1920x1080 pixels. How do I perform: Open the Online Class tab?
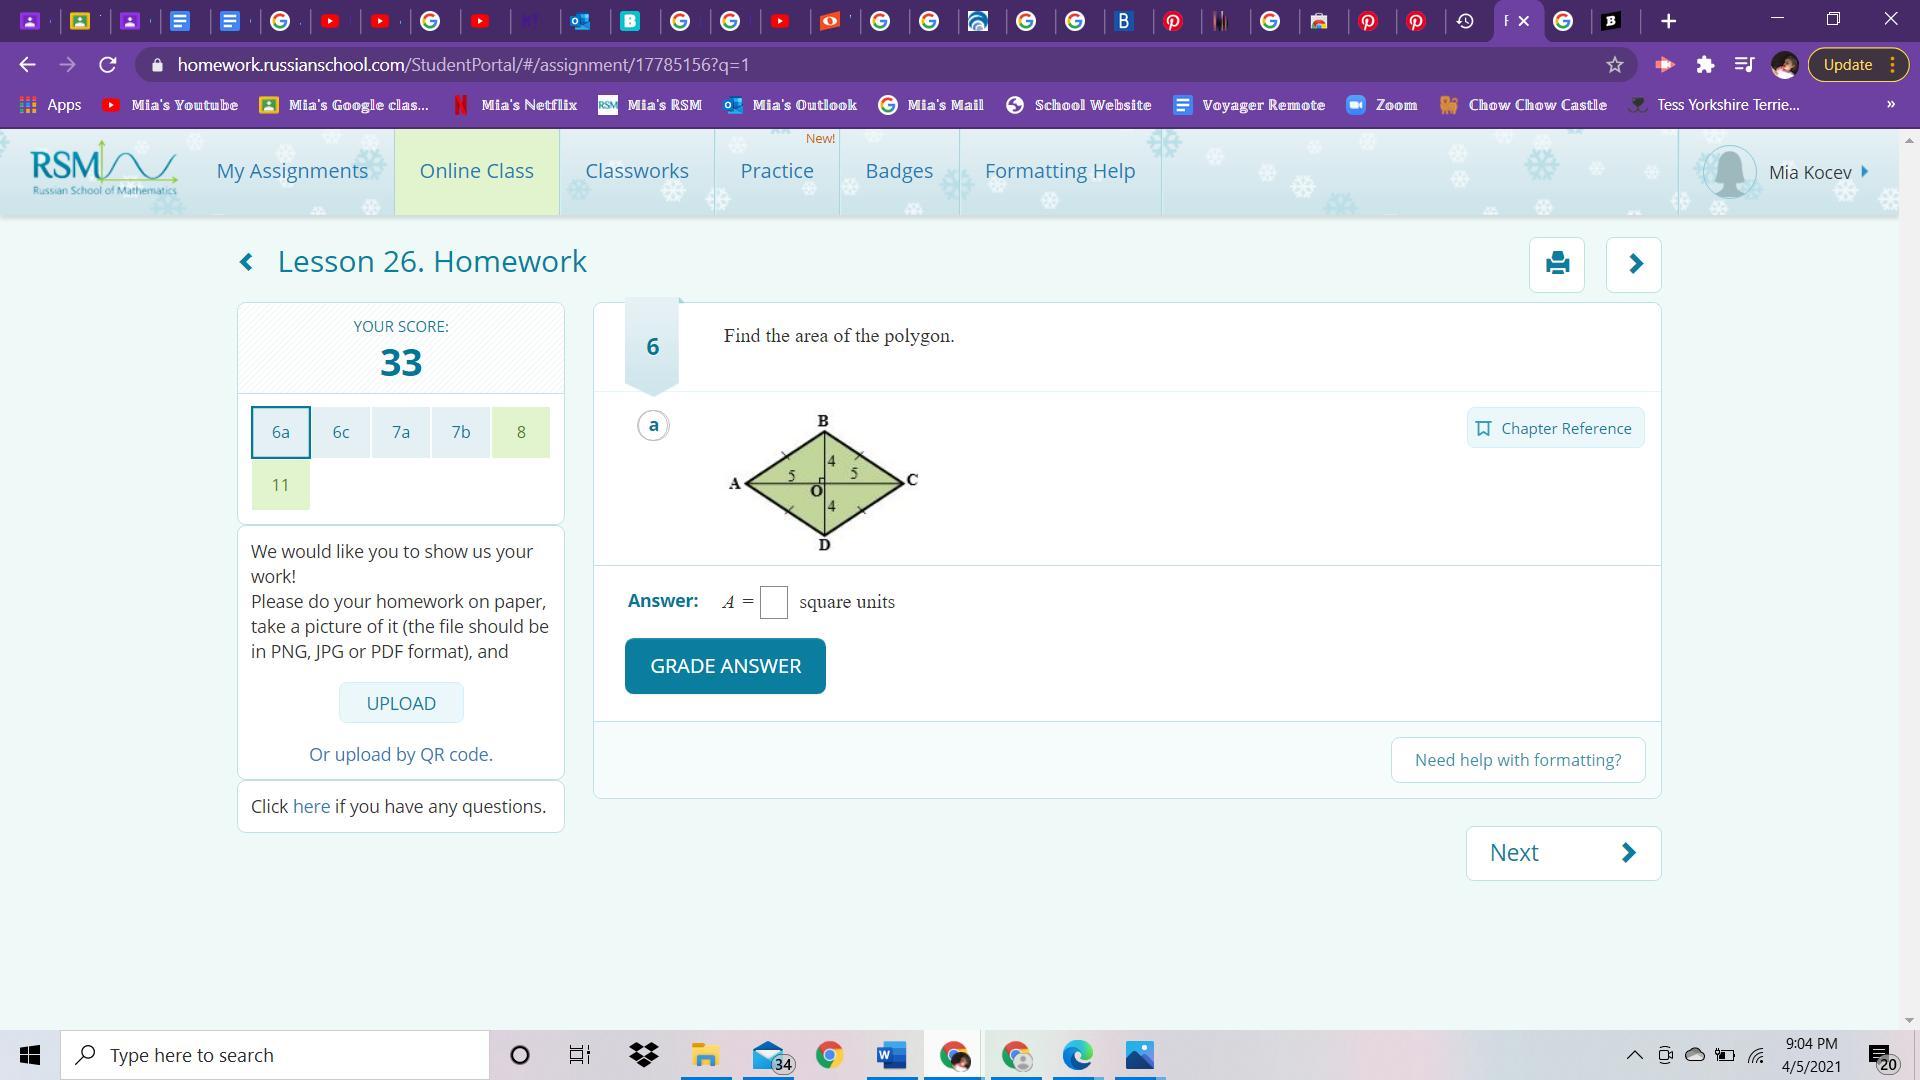click(x=476, y=171)
